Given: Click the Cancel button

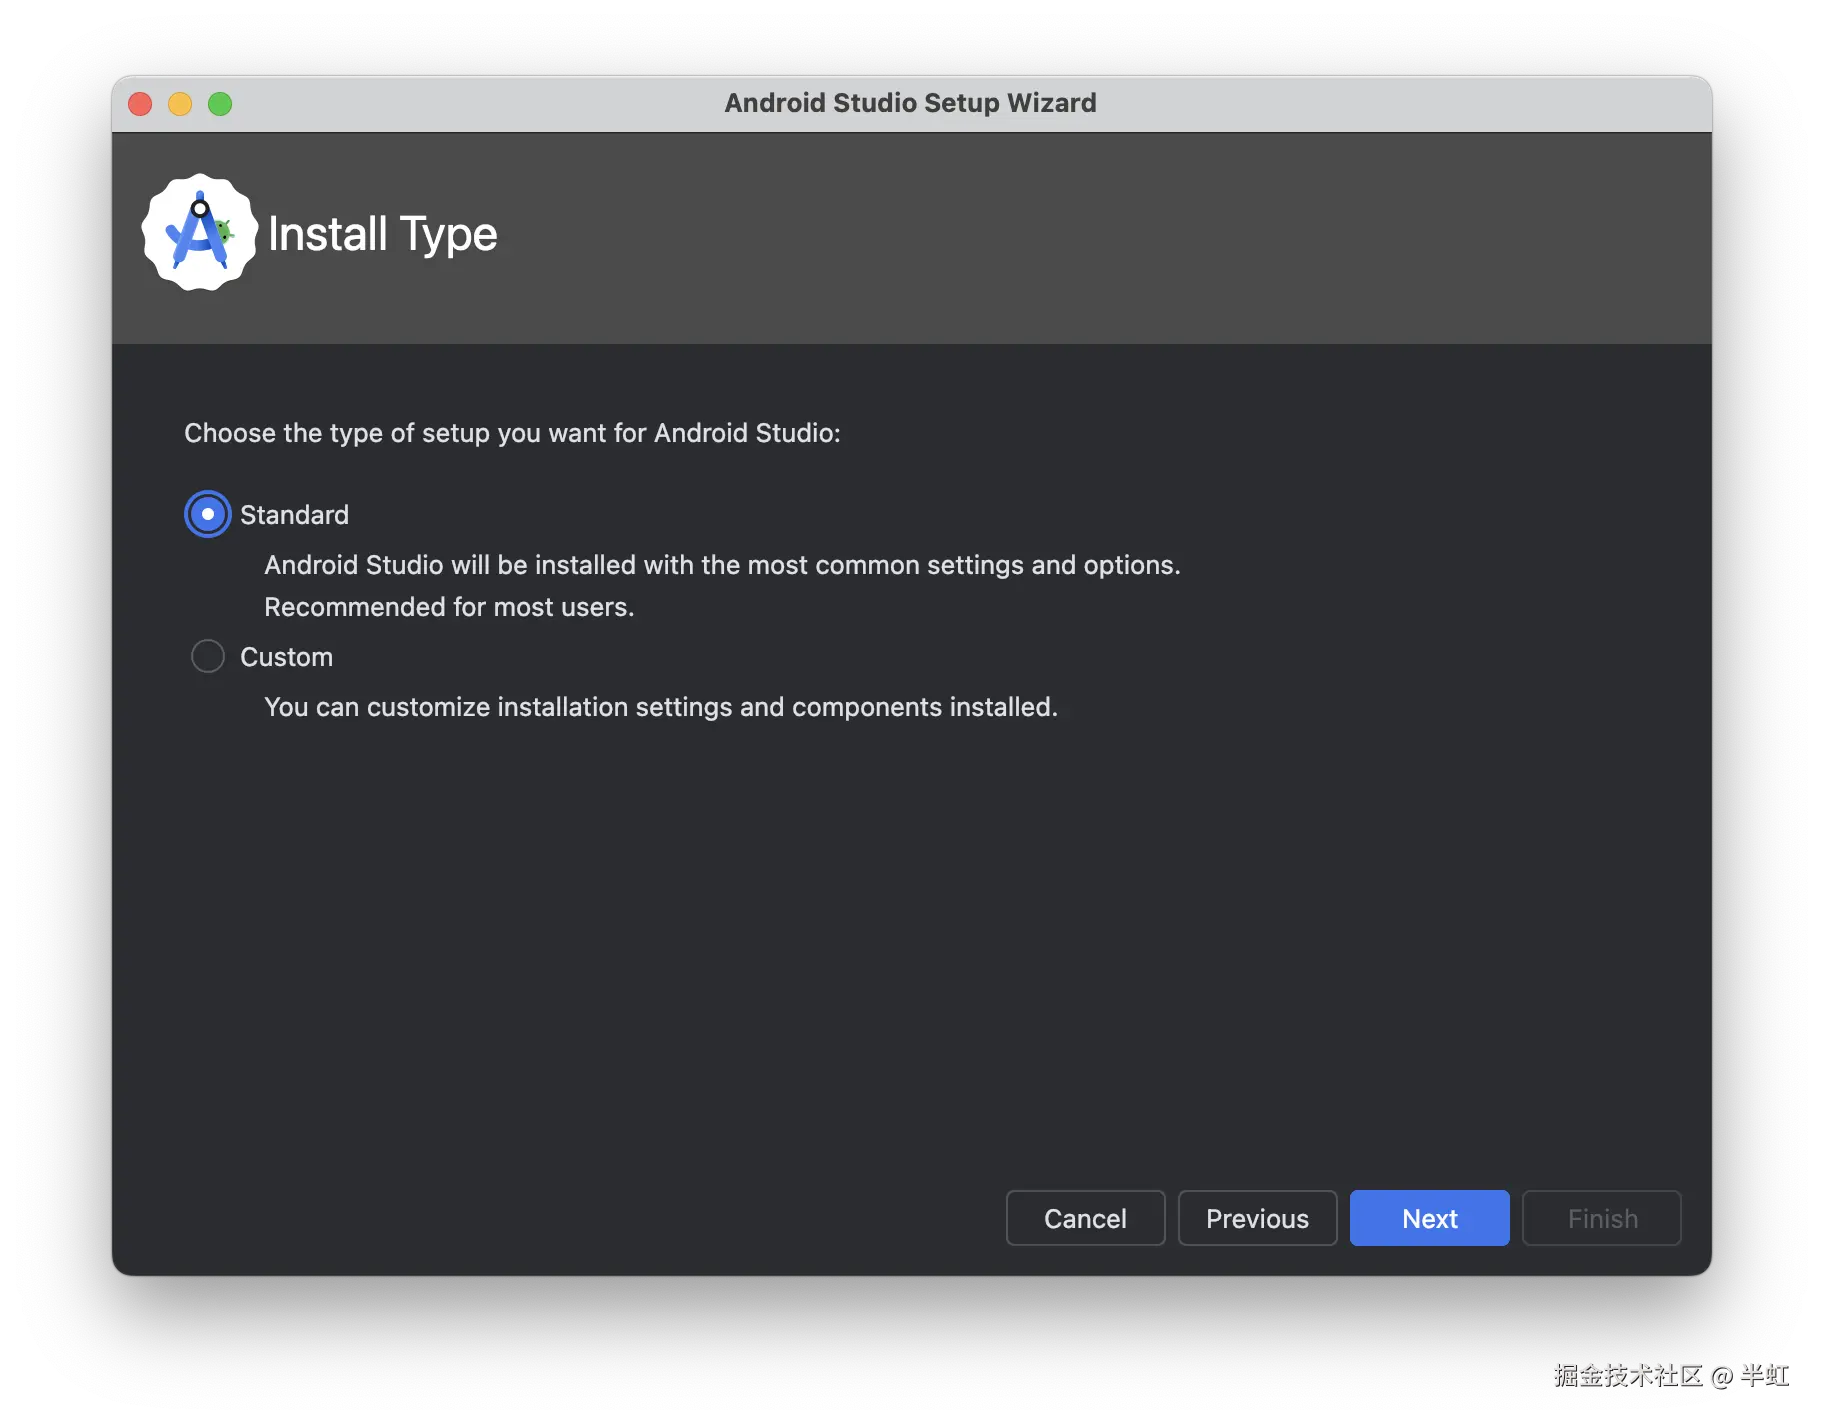Looking at the screenshot, I should point(1085,1218).
